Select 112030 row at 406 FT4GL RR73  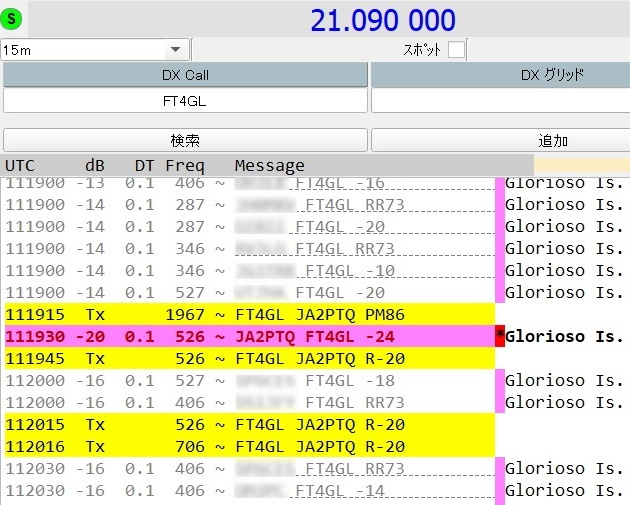(x=250, y=468)
